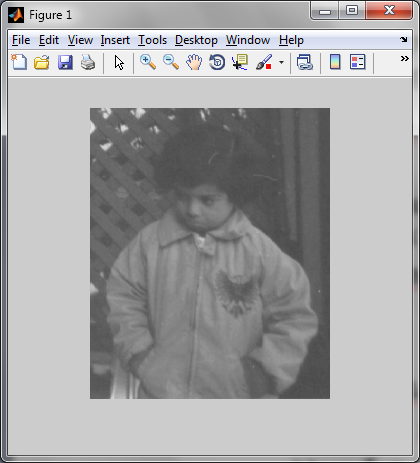
Task: Insert a legend using the toolbar icon
Action: coord(358,62)
